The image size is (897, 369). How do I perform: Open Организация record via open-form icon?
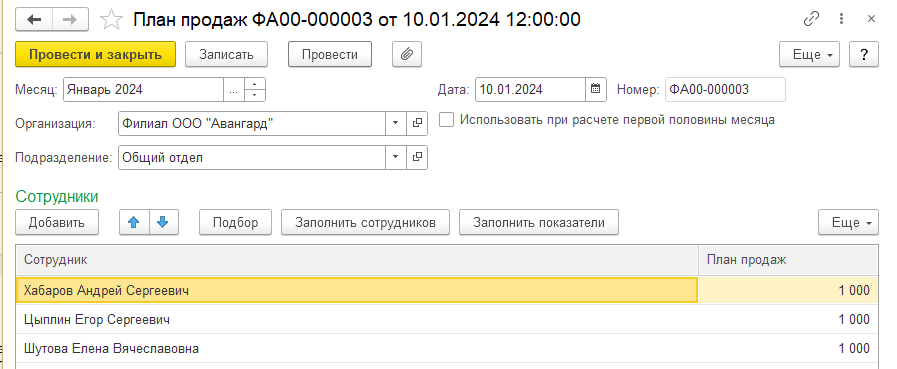(417, 124)
